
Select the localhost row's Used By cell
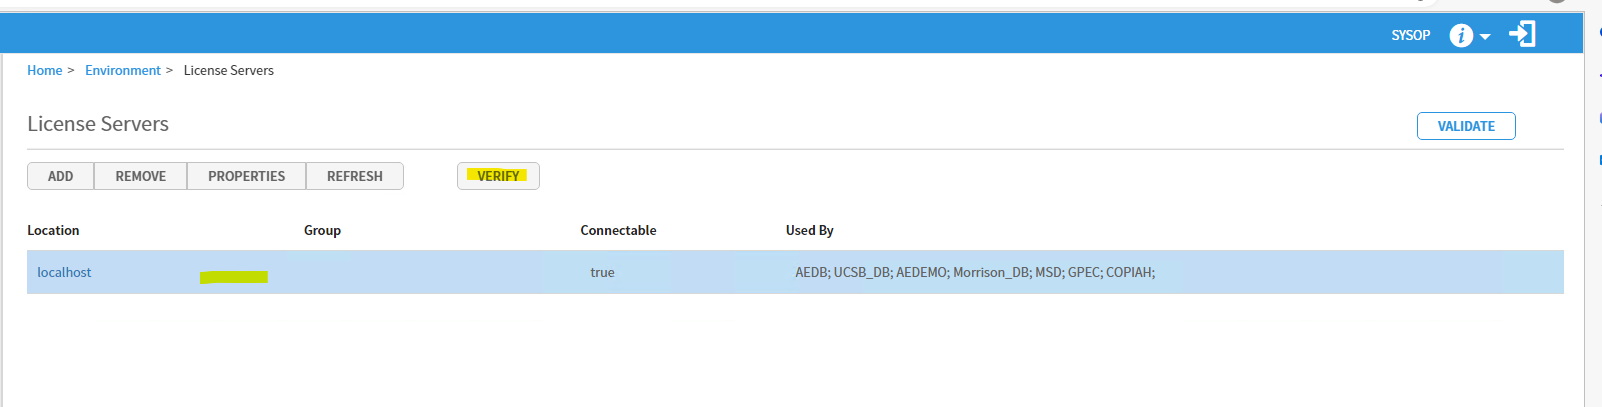pos(975,272)
